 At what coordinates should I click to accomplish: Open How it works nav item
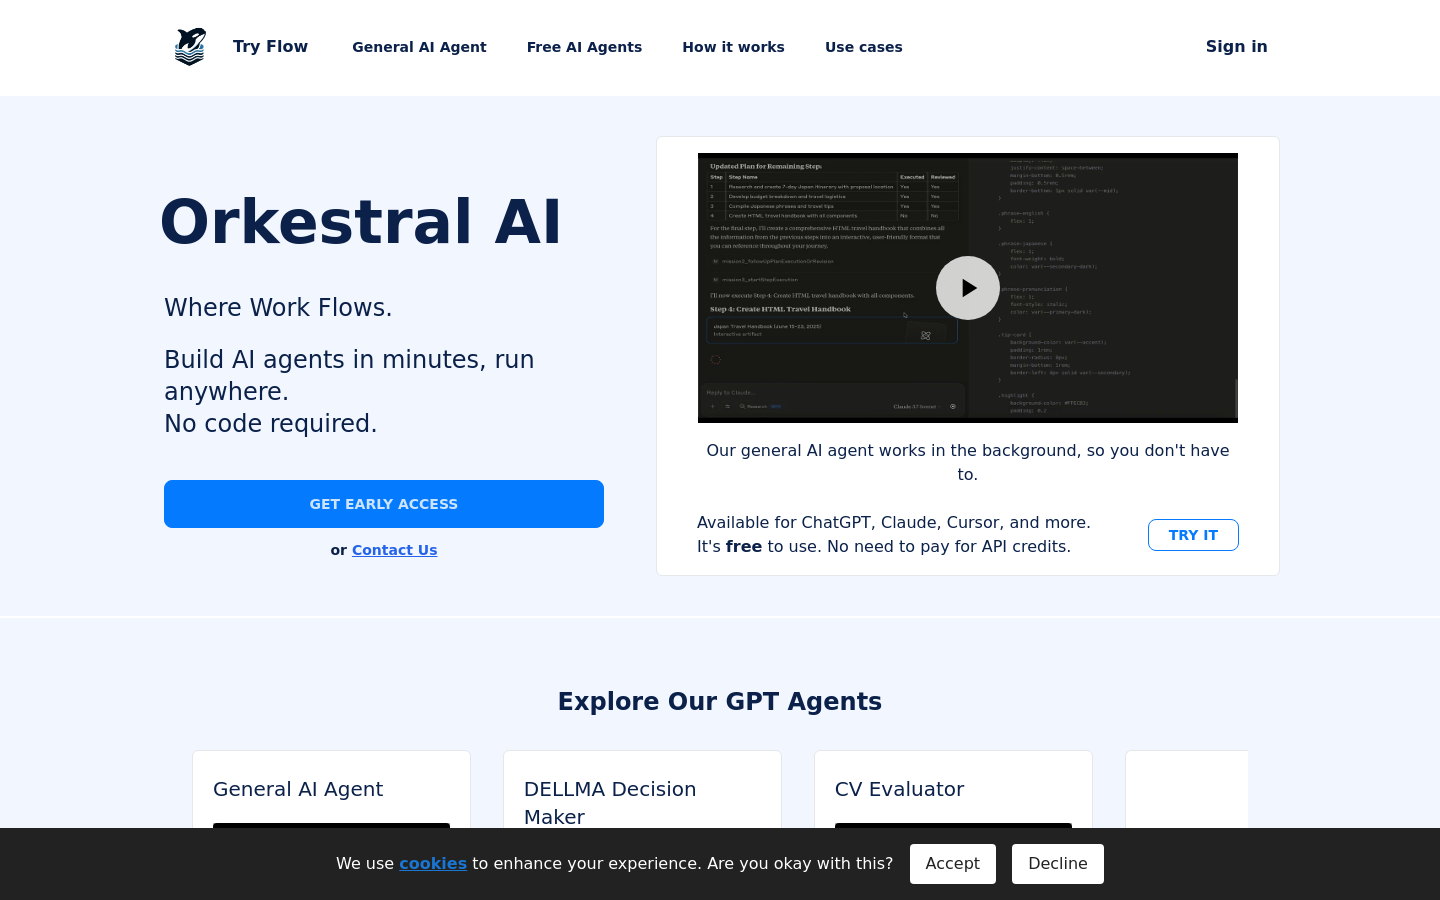(x=733, y=47)
